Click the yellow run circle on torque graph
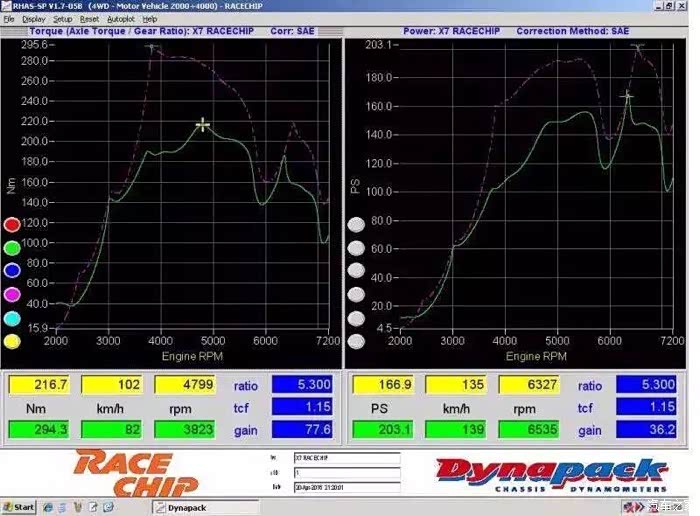Screen dimensions: 700x516 click(12, 341)
